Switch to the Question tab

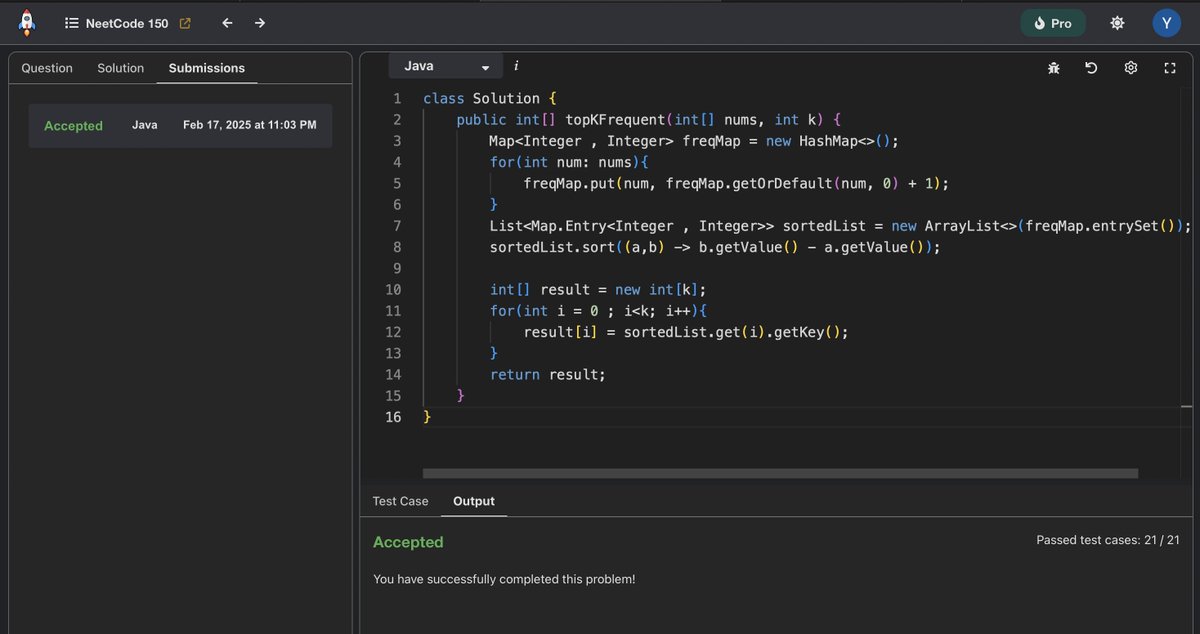46,68
